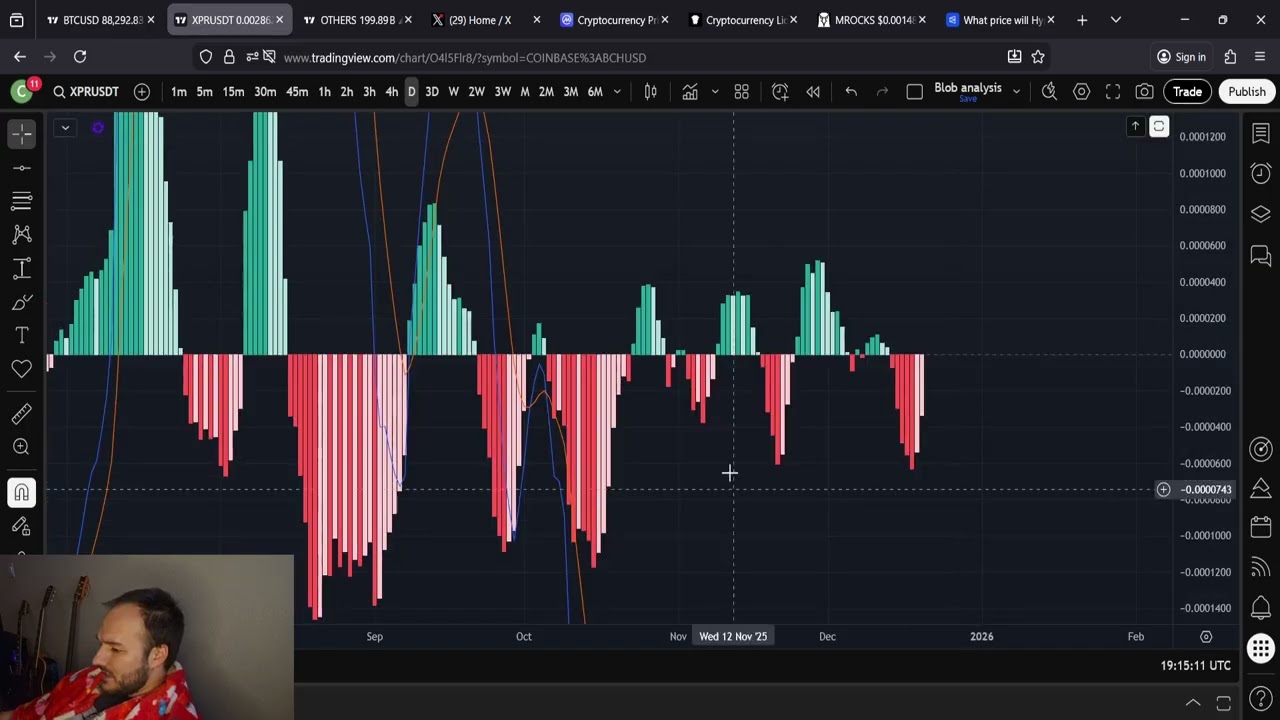This screenshot has width=1280, height=720.
Task: Select the crosshair cursor tool
Action: point(22,133)
